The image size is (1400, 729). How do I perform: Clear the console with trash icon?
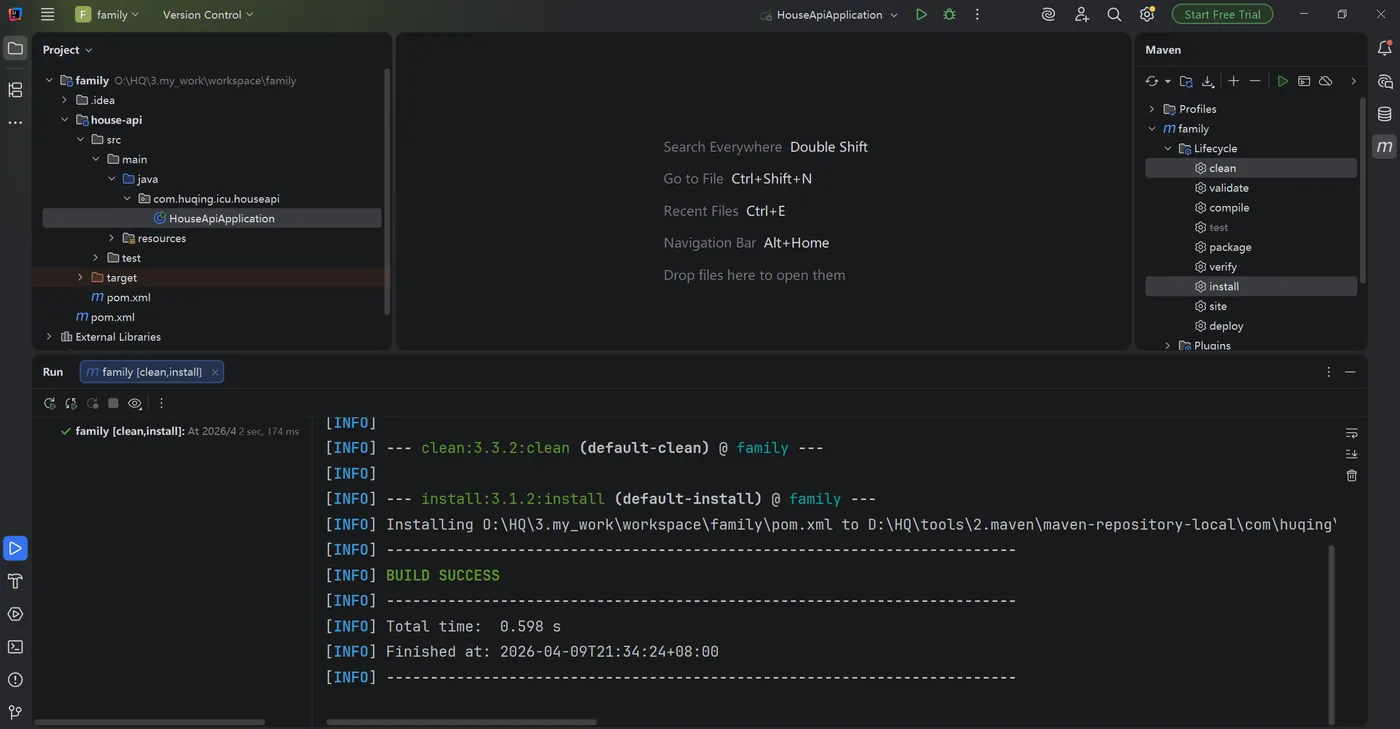1351,476
